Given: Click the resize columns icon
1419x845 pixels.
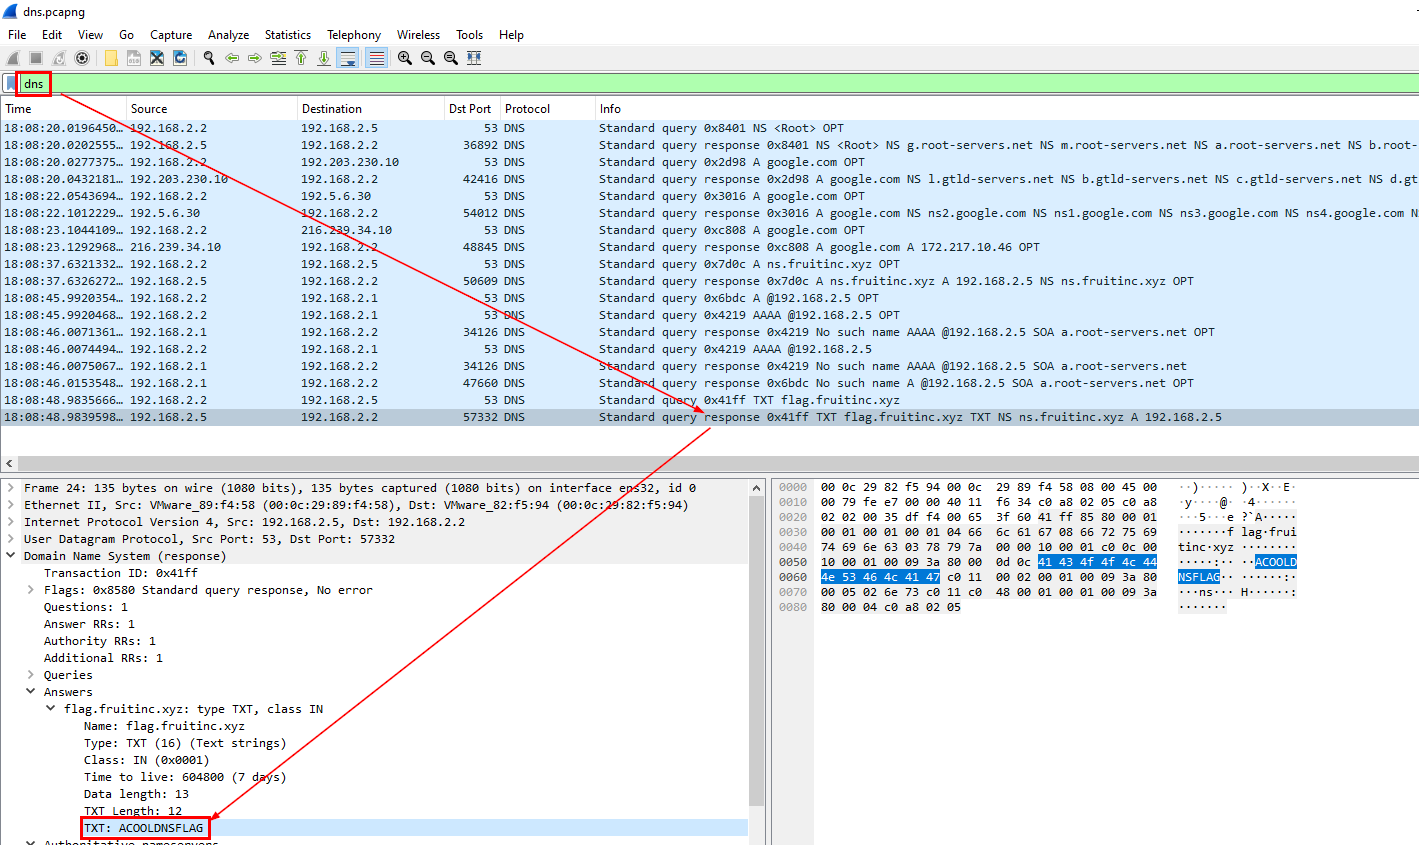Looking at the screenshot, I should (474, 59).
